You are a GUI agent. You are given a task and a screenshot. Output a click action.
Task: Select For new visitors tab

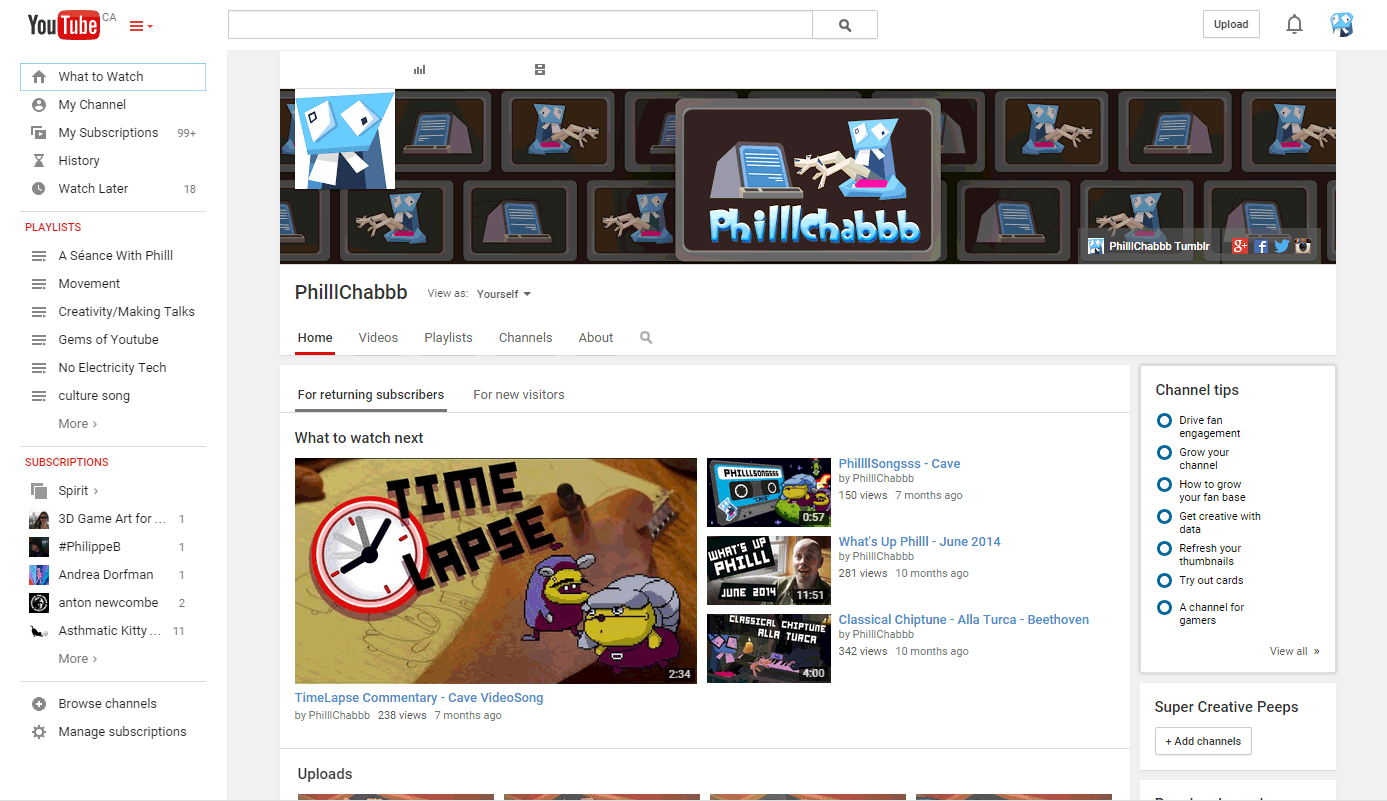(x=519, y=395)
